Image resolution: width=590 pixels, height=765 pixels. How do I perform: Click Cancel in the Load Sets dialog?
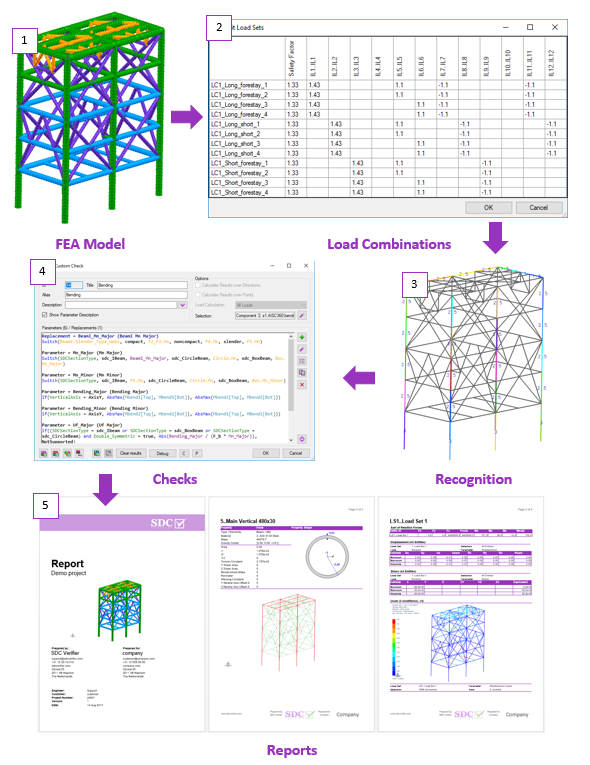tap(539, 207)
